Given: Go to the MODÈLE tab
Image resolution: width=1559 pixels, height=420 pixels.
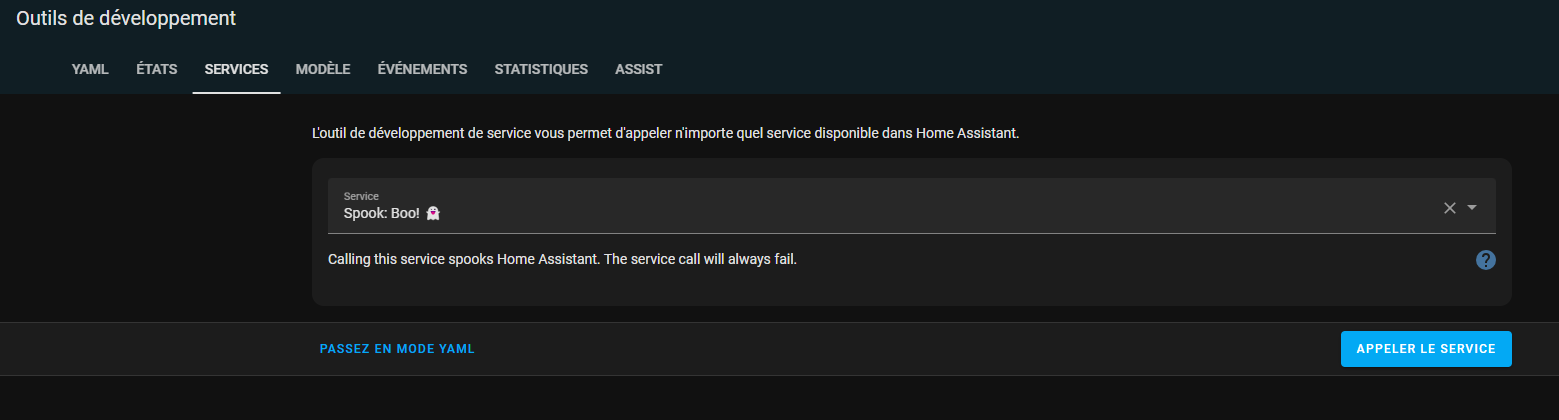Looking at the screenshot, I should 323,69.
